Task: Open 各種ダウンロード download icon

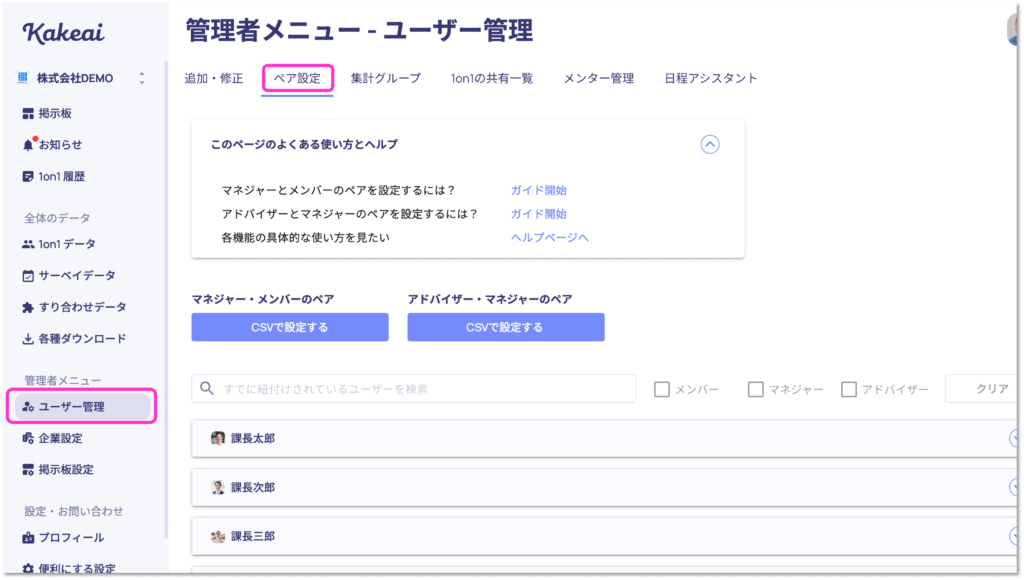Action: point(28,338)
